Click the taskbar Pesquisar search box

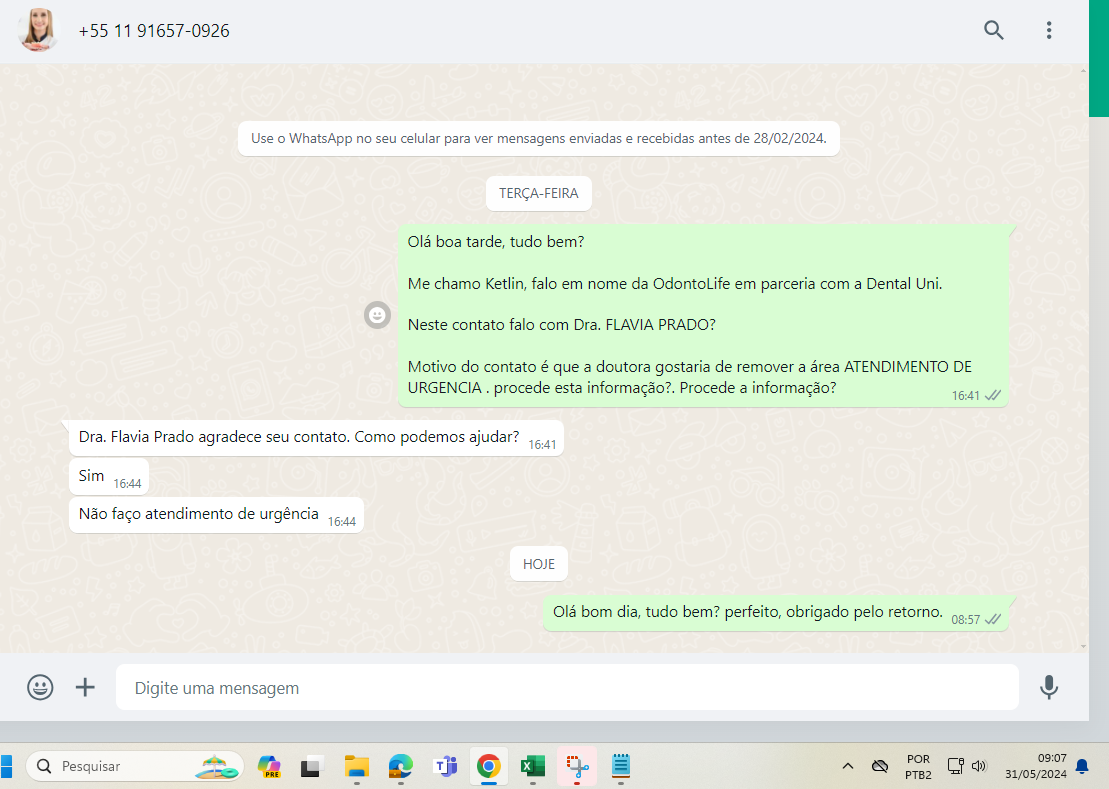coord(134,766)
